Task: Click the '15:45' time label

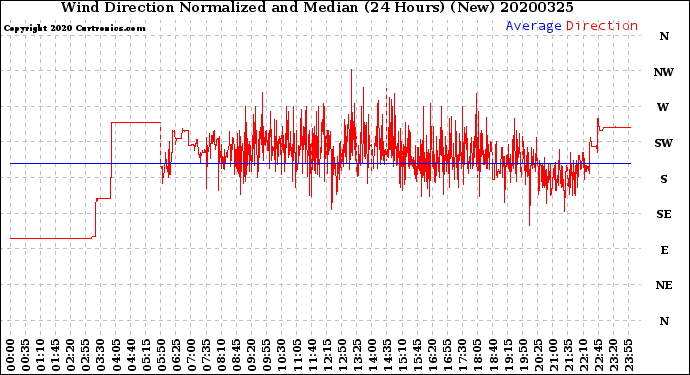Action: (418, 355)
